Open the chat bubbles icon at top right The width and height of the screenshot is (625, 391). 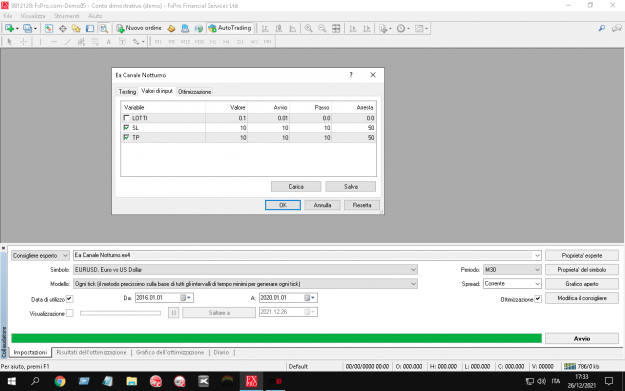(617, 28)
